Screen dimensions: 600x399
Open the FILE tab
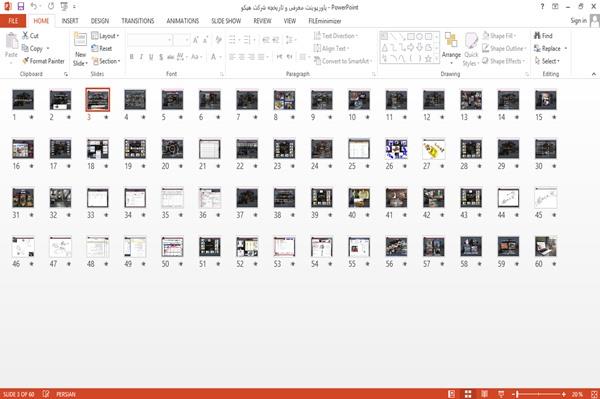tap(13, 21)
